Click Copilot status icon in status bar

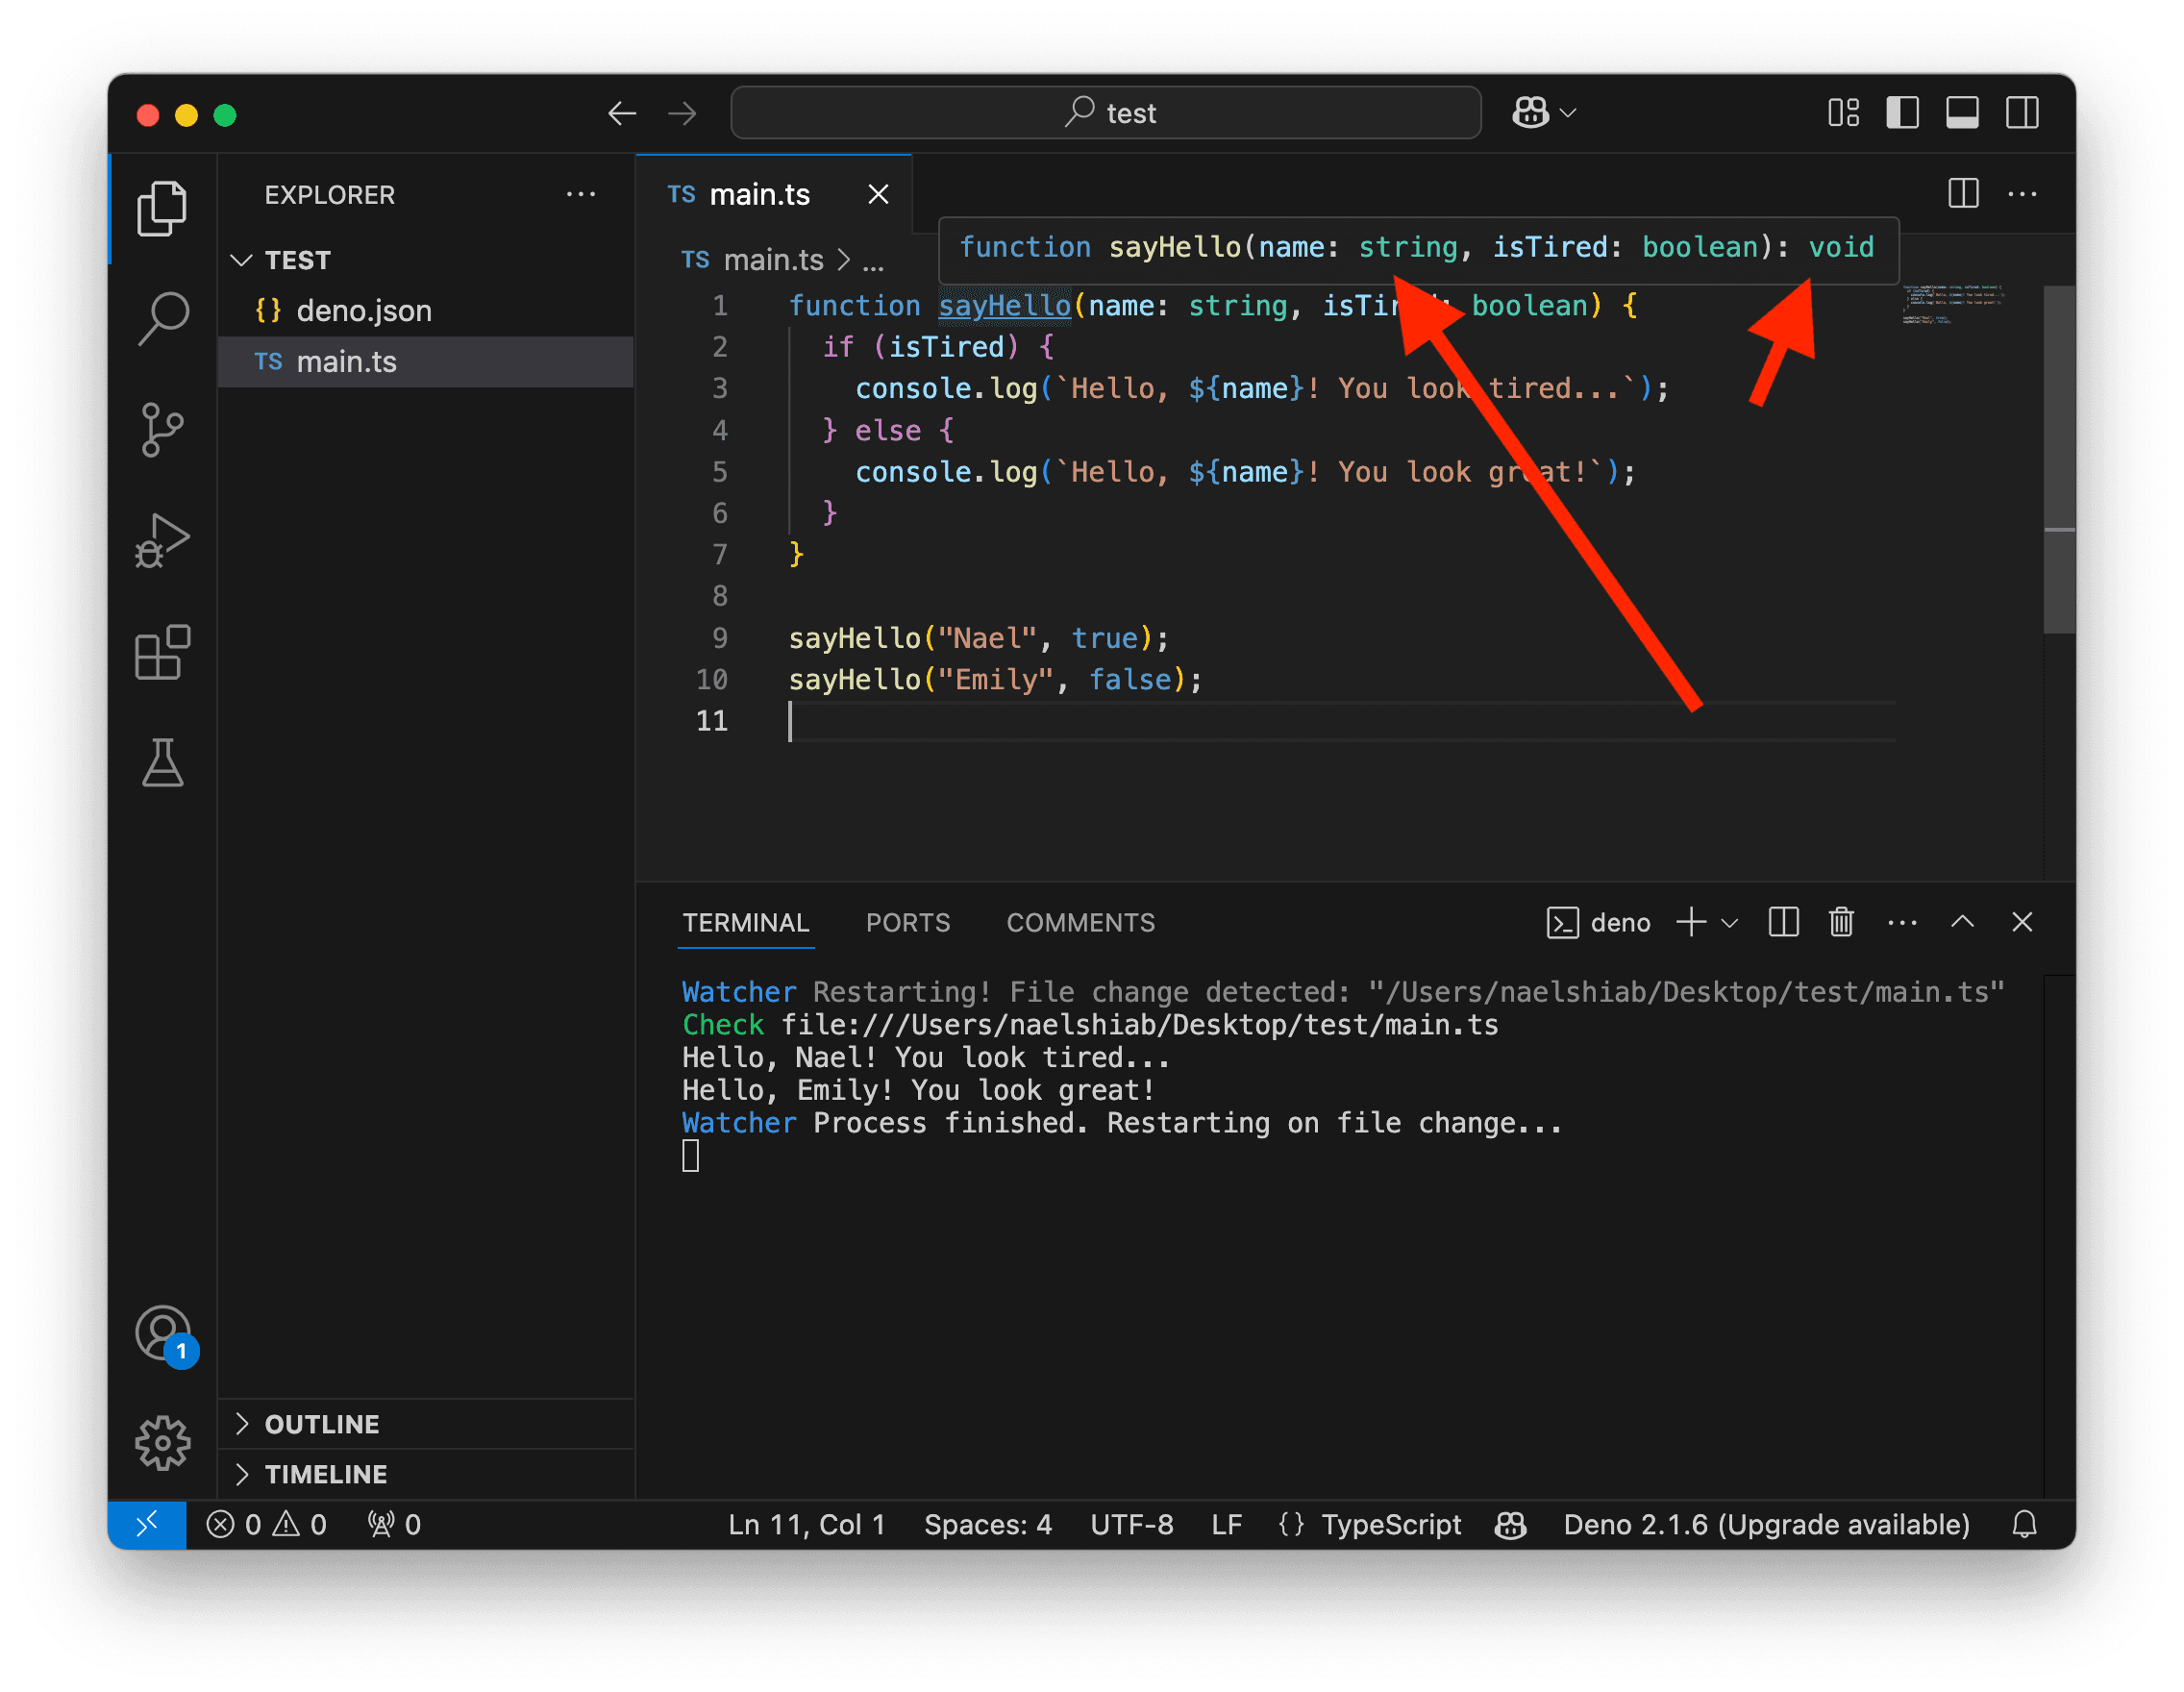click(1510, 1524)
